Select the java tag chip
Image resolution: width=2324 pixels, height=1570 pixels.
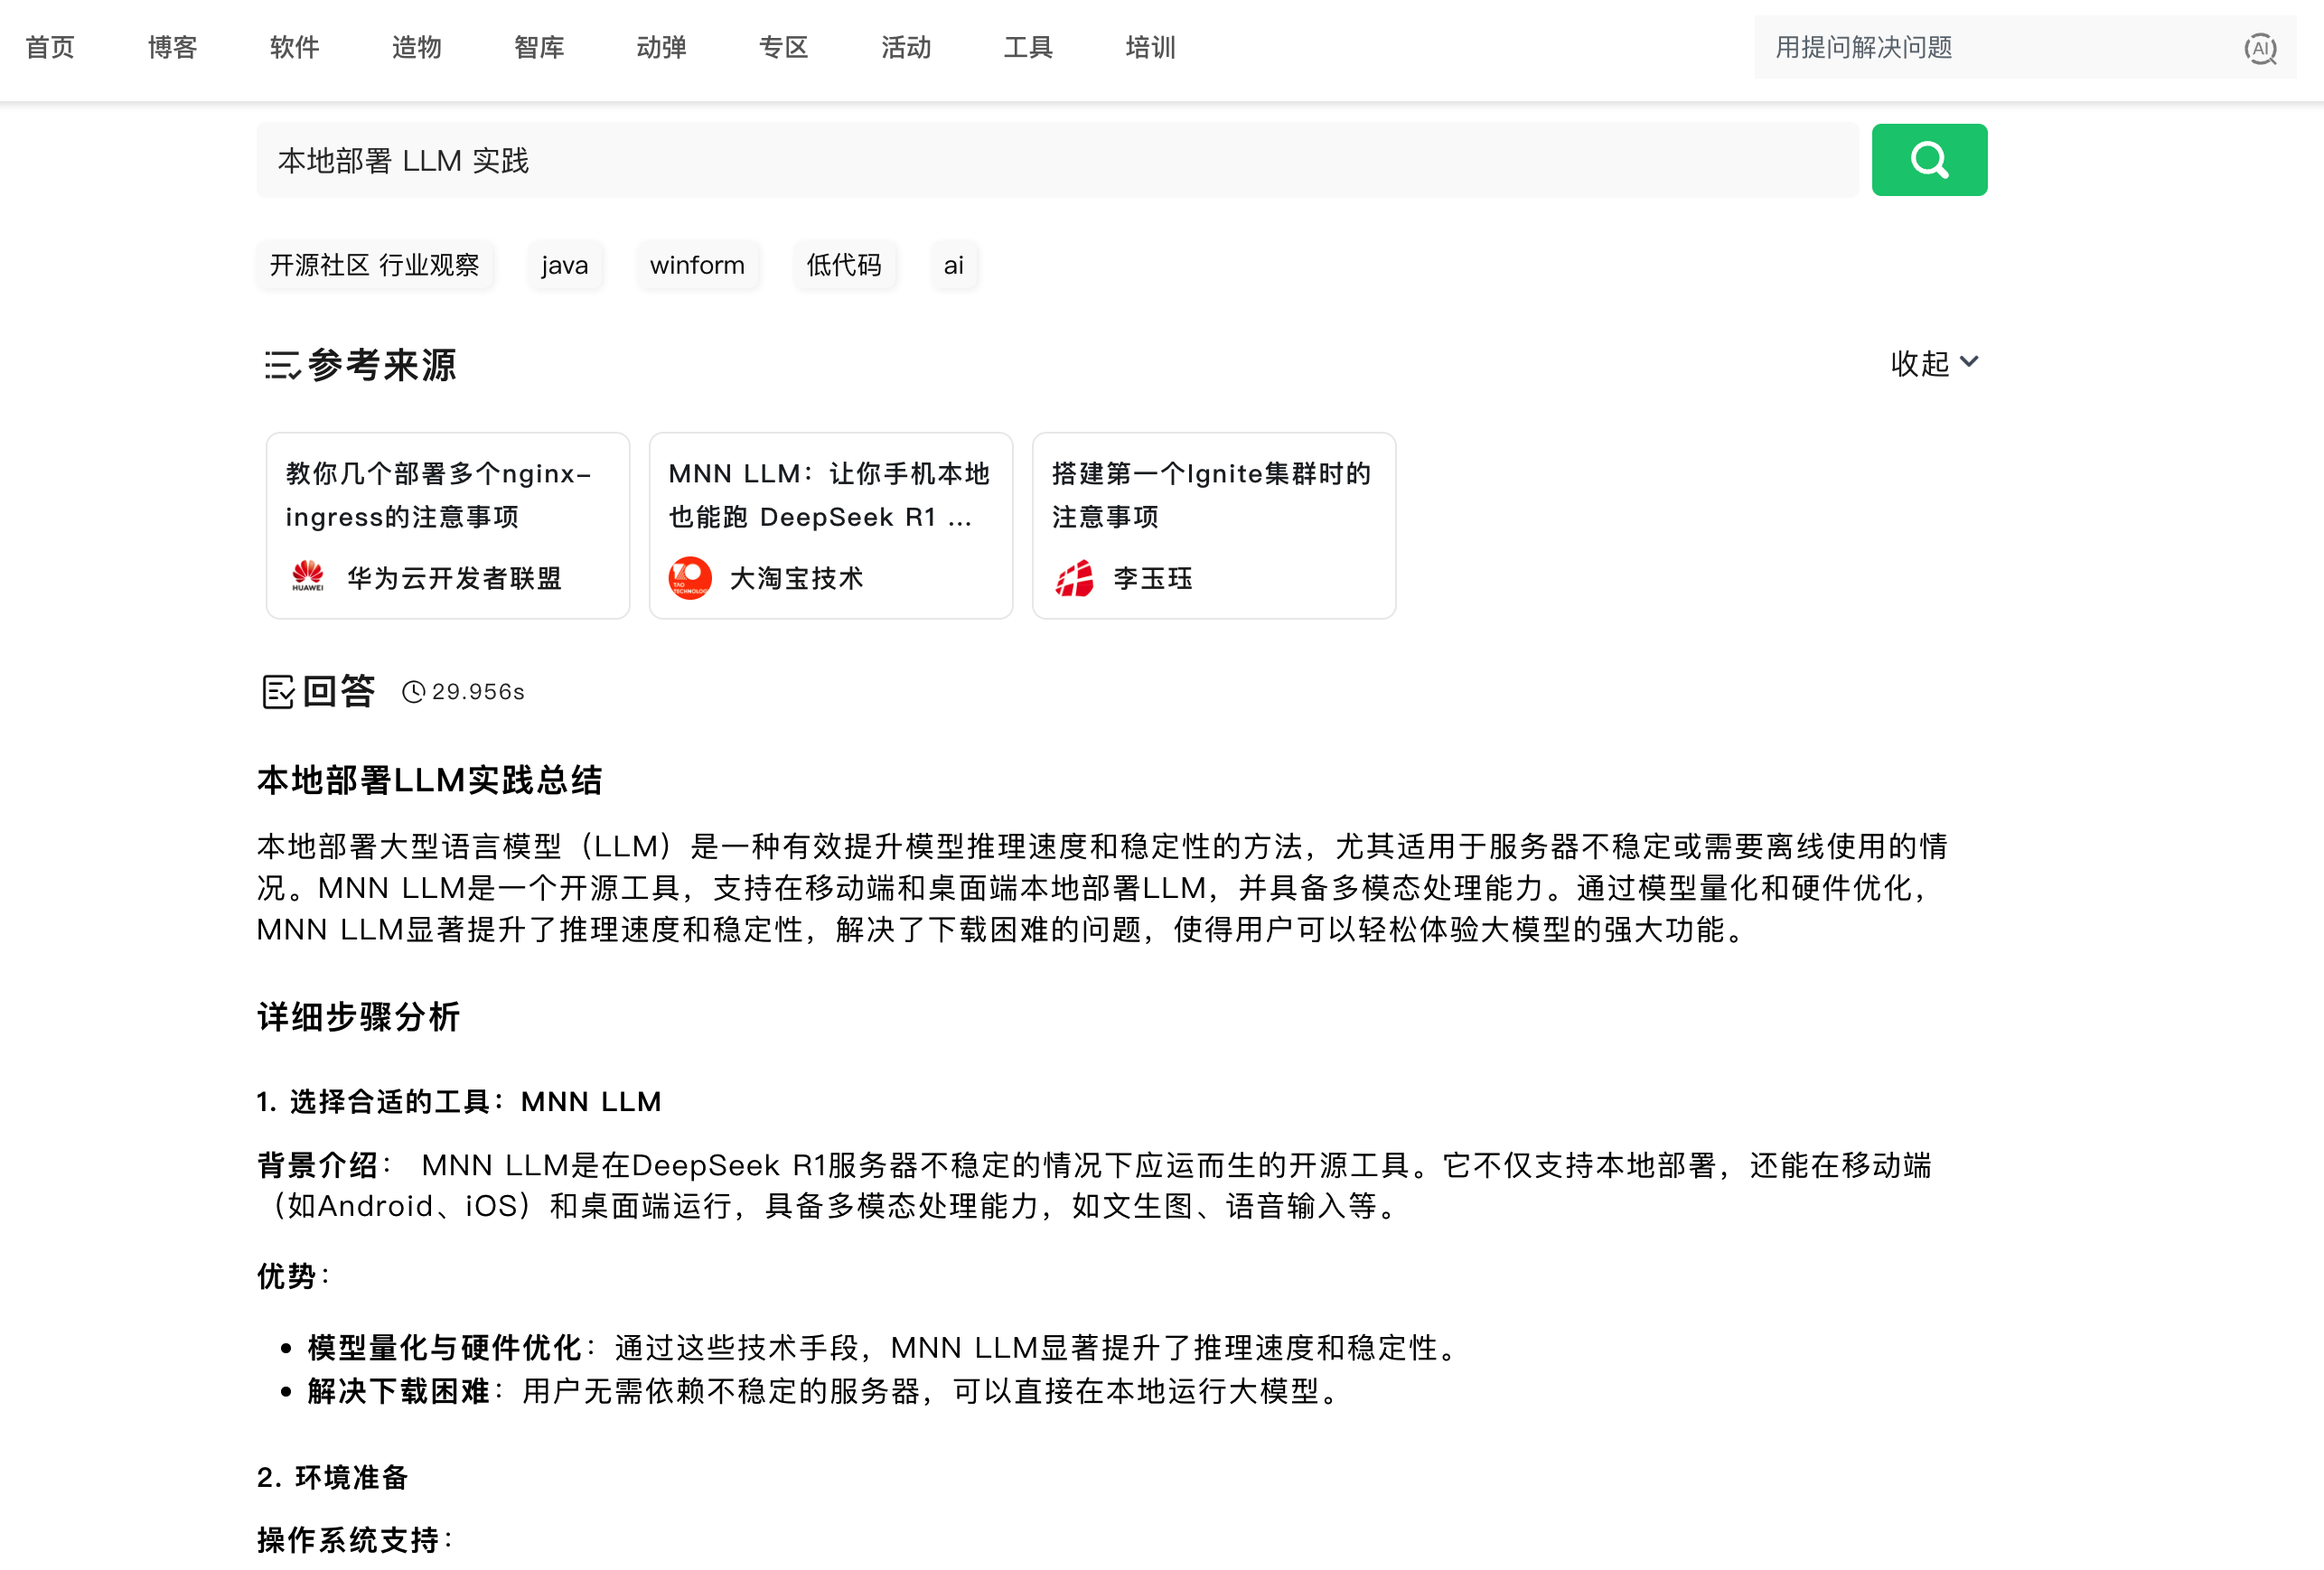point(564,265)
